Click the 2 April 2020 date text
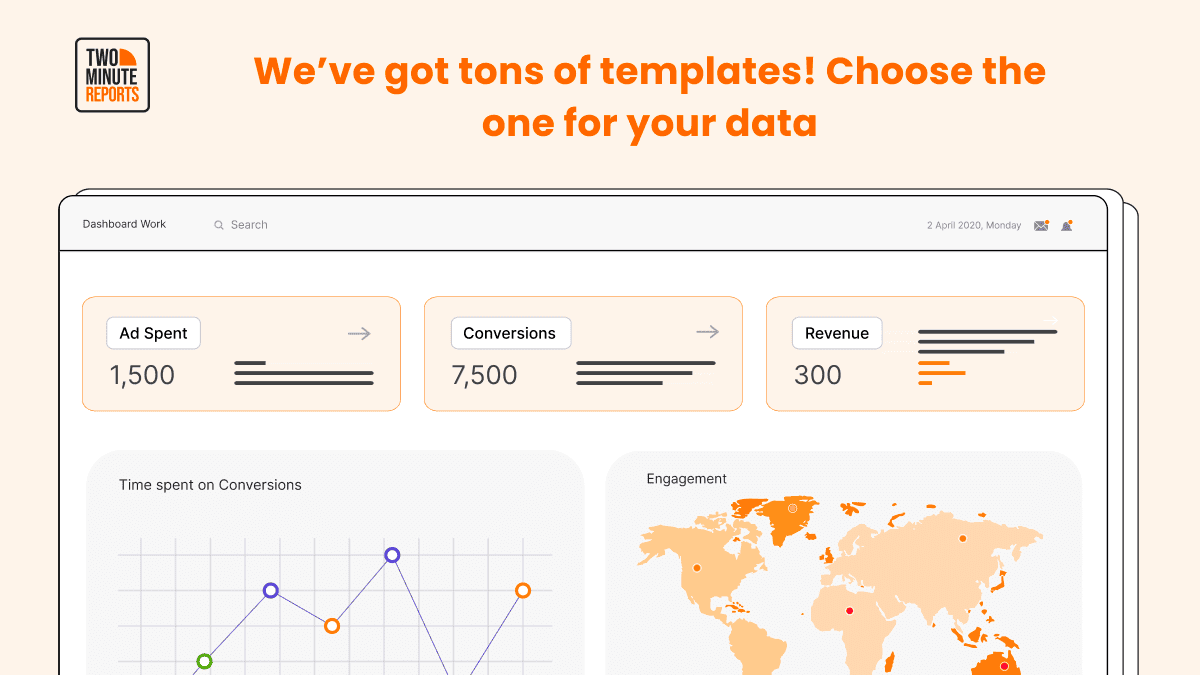 pyautogui.click(x=974, y=226)
